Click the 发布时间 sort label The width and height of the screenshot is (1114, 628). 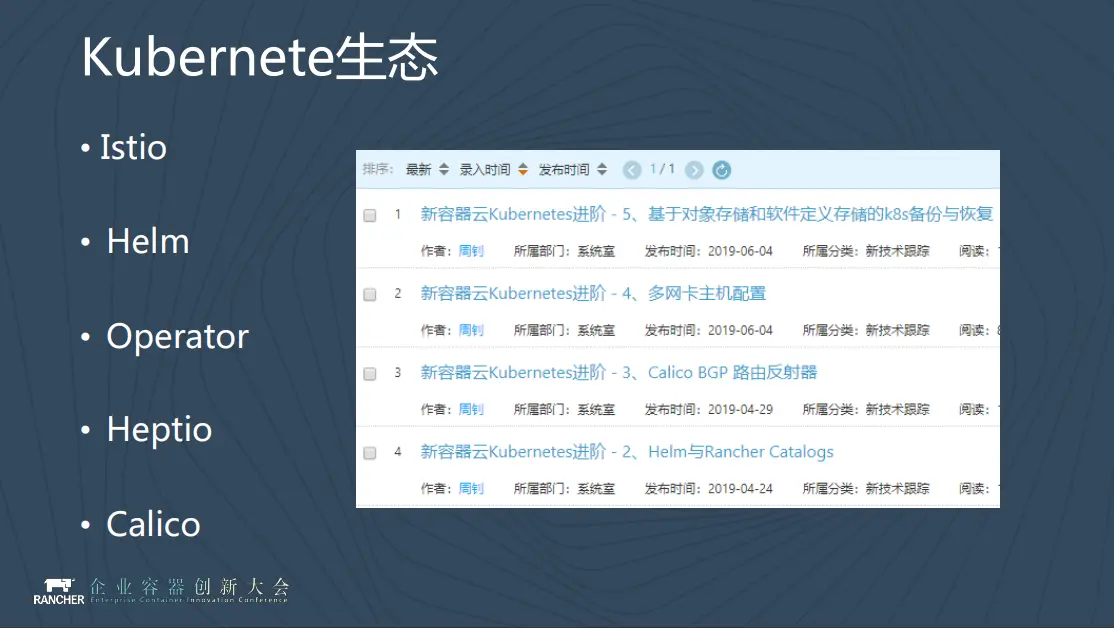tap(564, 169)
